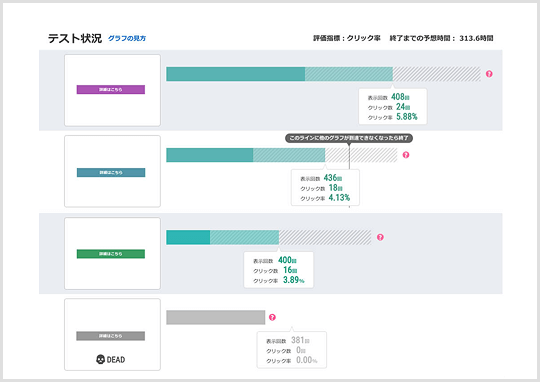
Task: Click help icon beside 5.88% bar
Action: (489, 74)
